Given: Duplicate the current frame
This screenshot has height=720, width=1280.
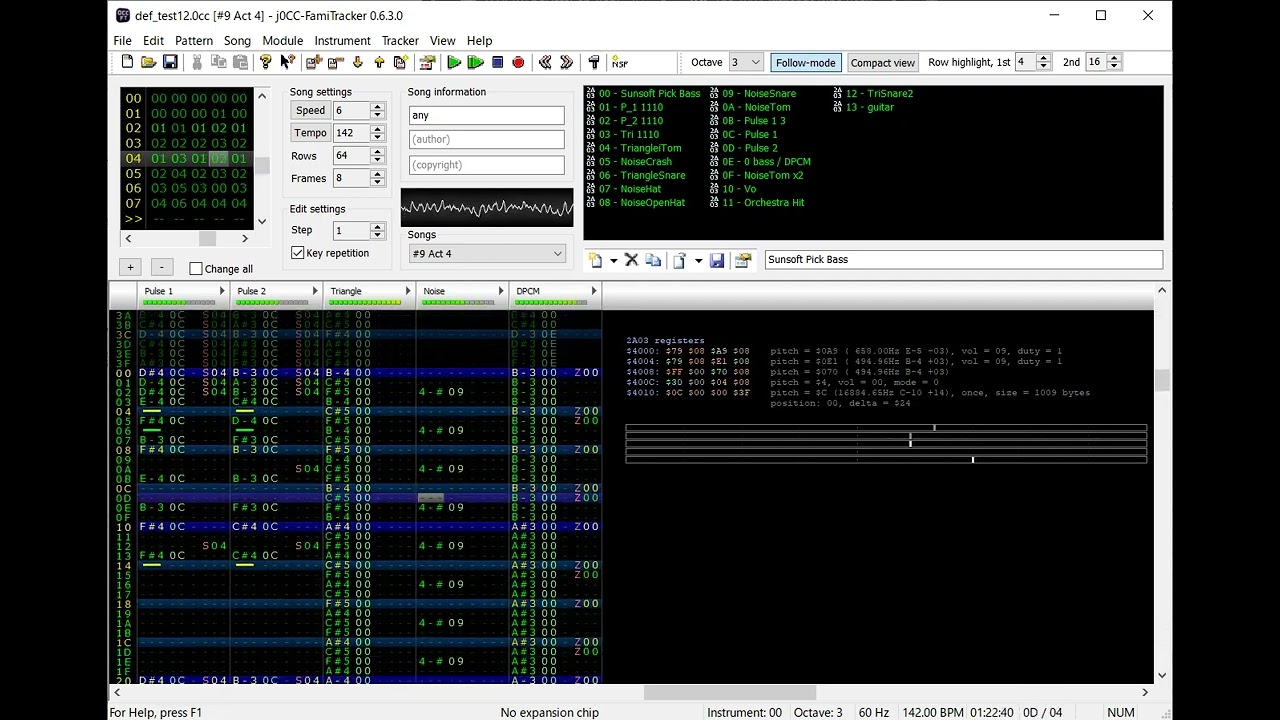Looking at the screenshot, I should click(x=401, y=62).
